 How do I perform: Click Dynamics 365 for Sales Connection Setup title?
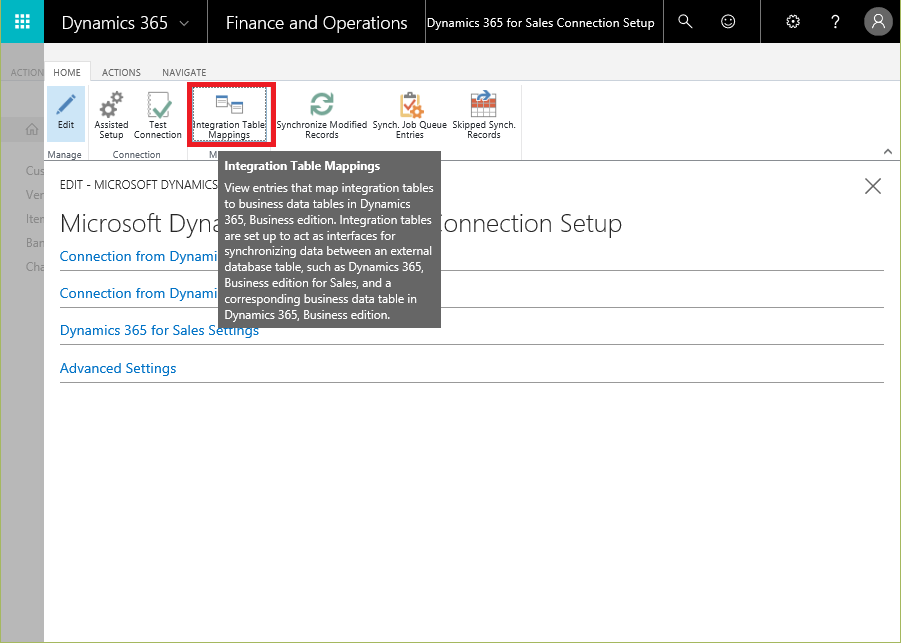coord(541,23)
